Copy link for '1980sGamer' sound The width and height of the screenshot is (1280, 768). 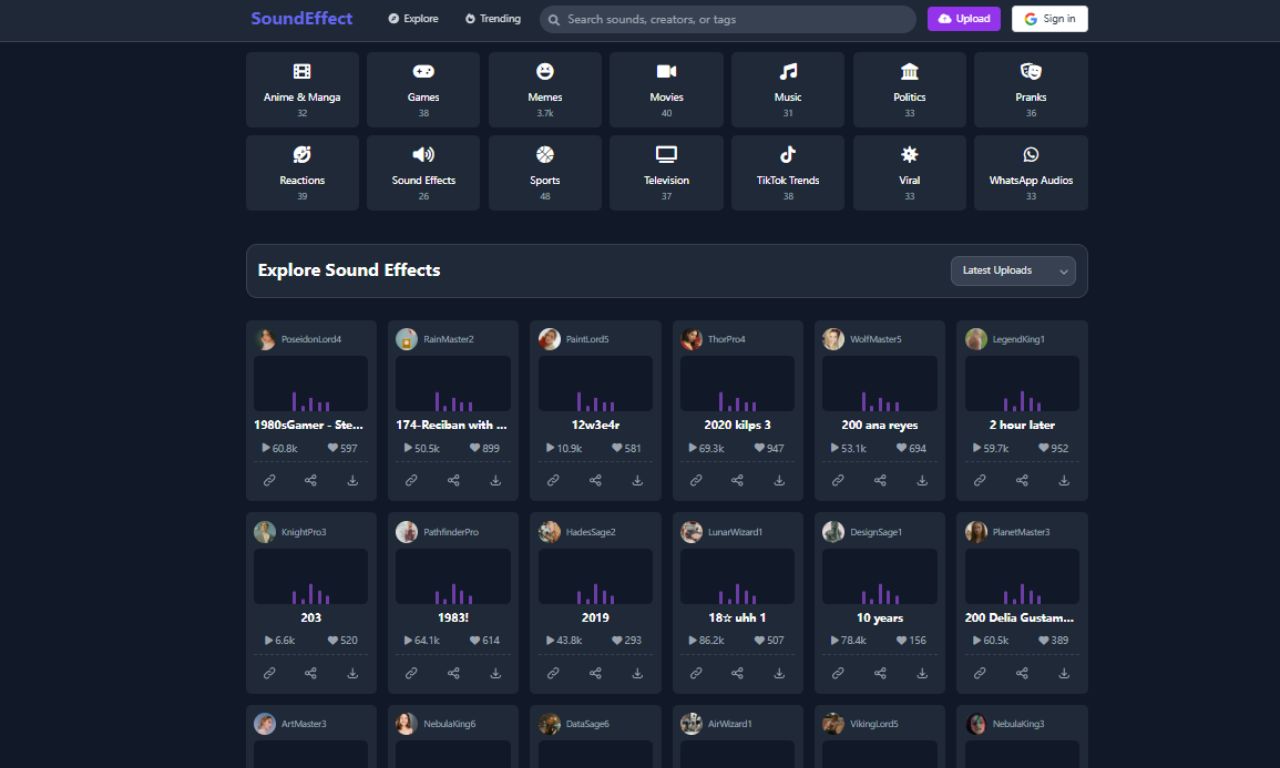(x=269, y=481)
